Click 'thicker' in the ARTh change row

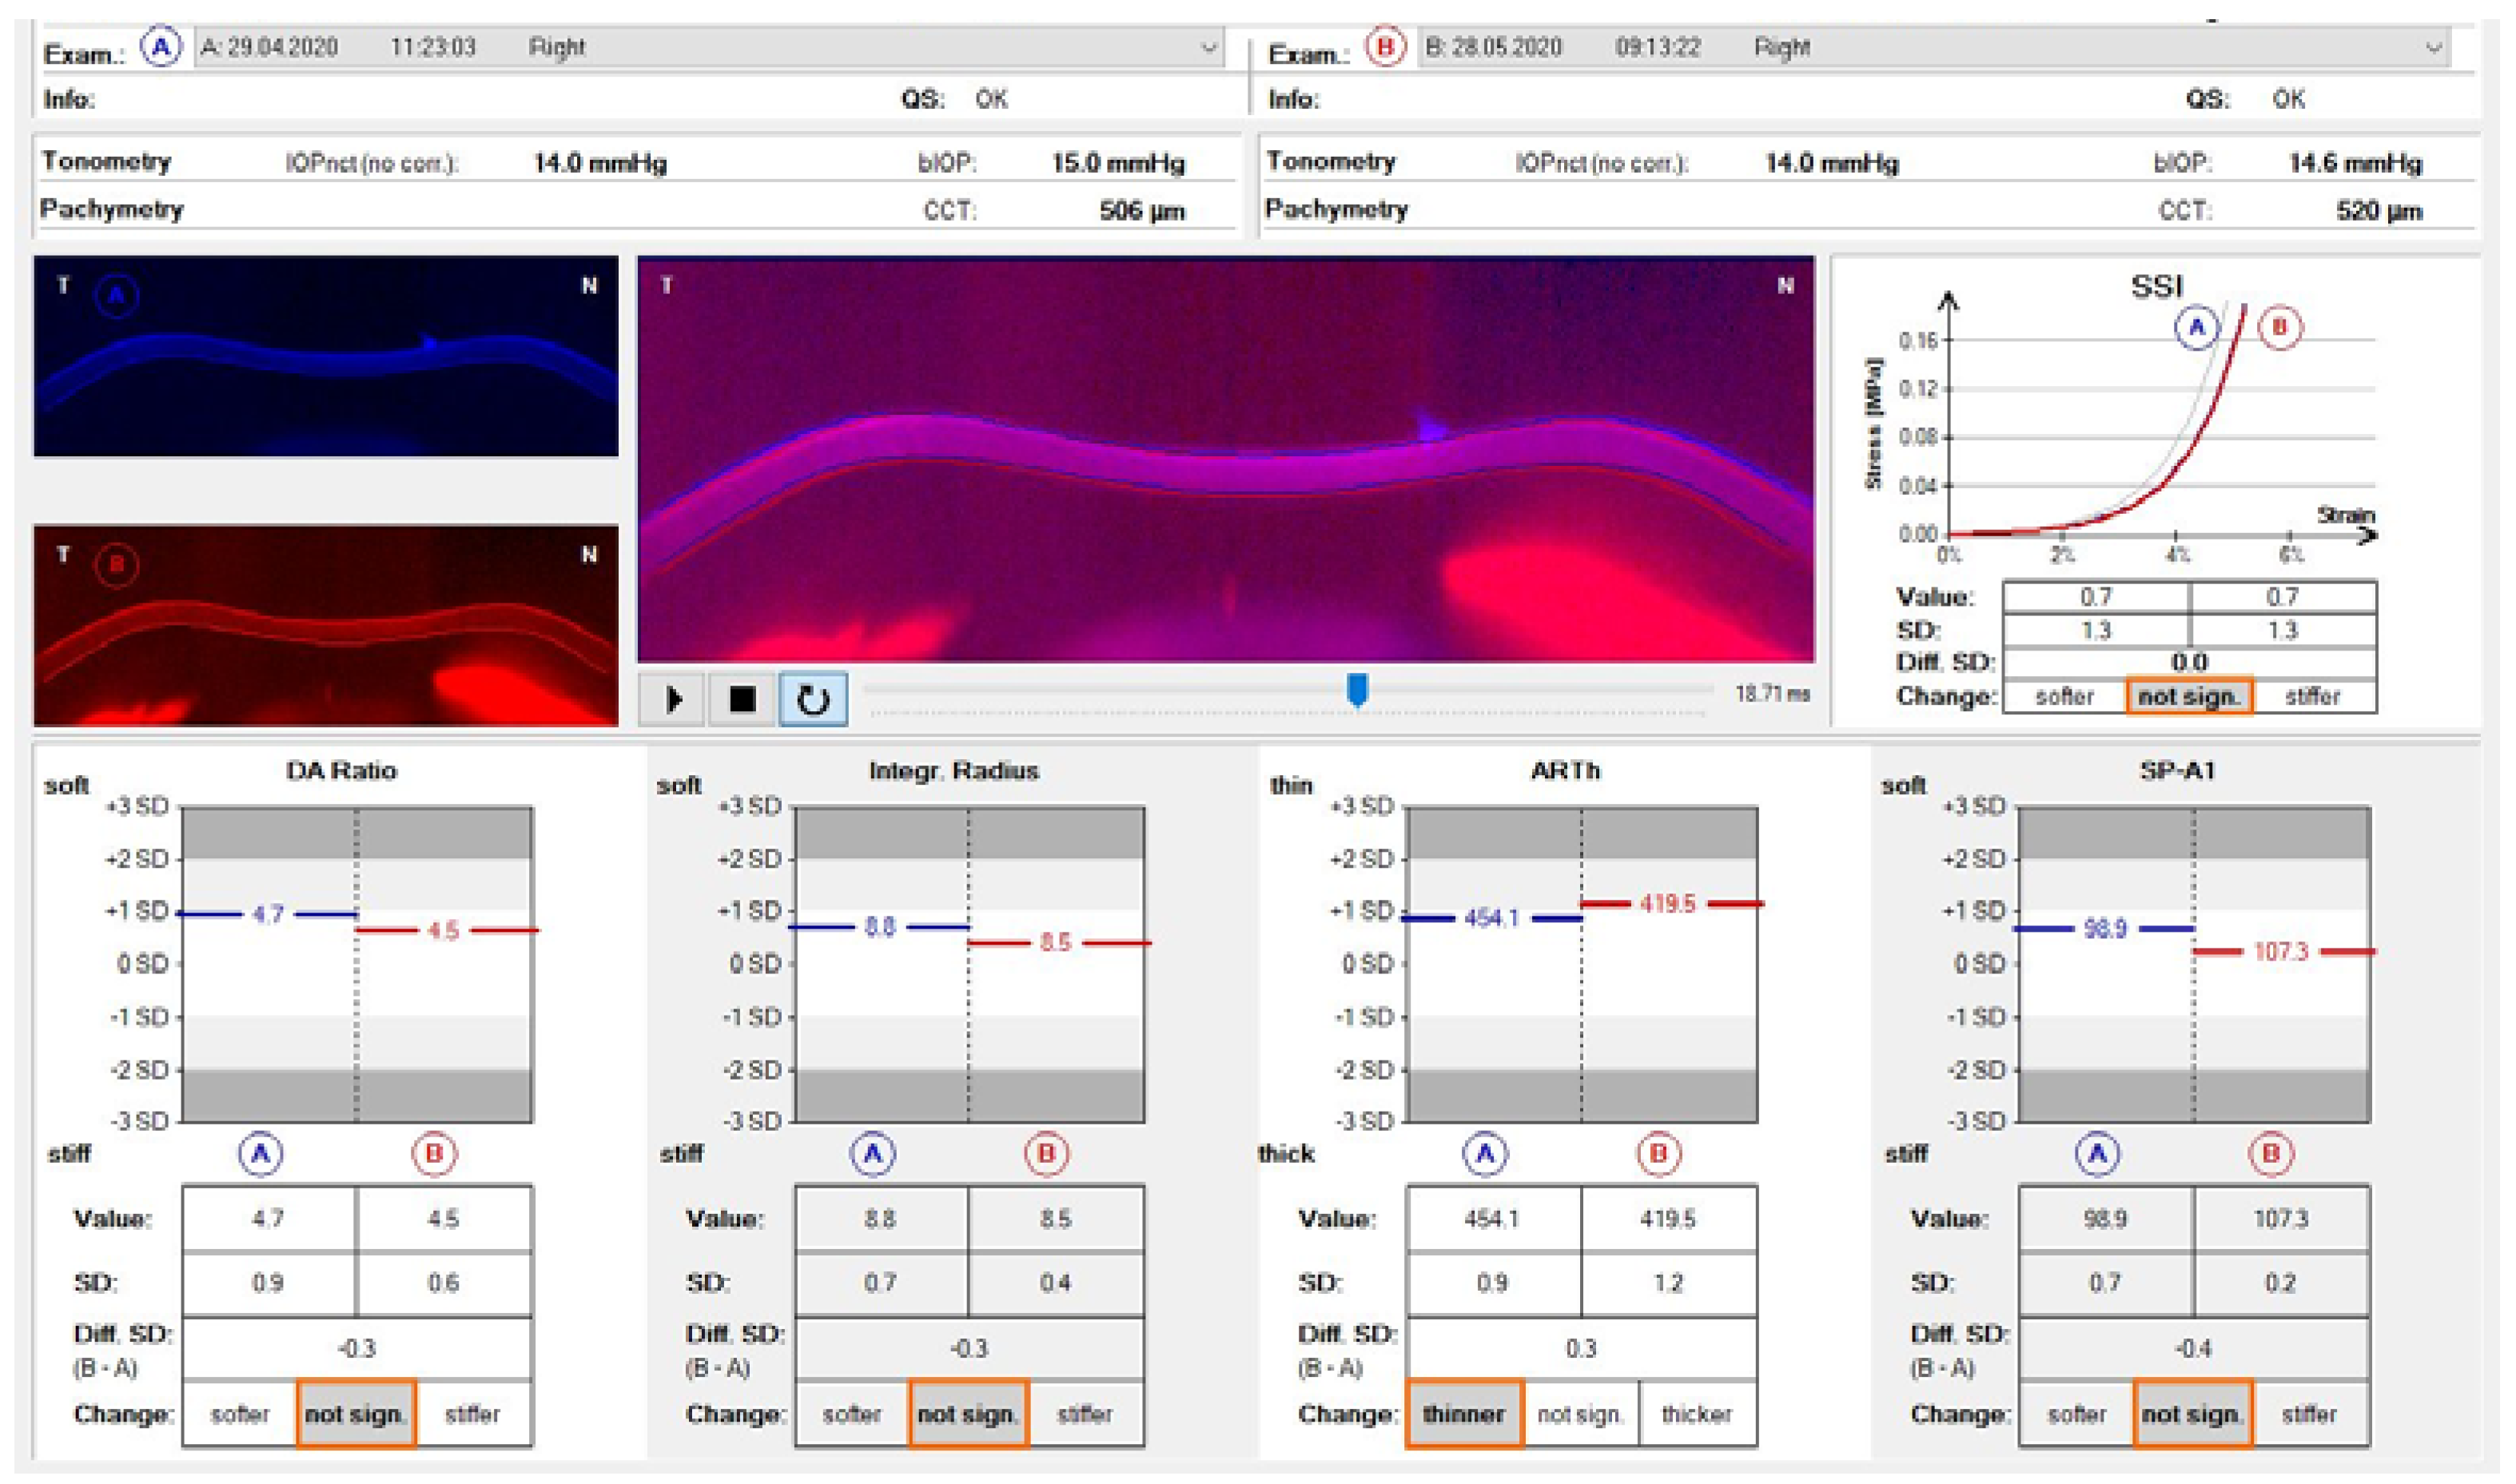(1696, 1414)
